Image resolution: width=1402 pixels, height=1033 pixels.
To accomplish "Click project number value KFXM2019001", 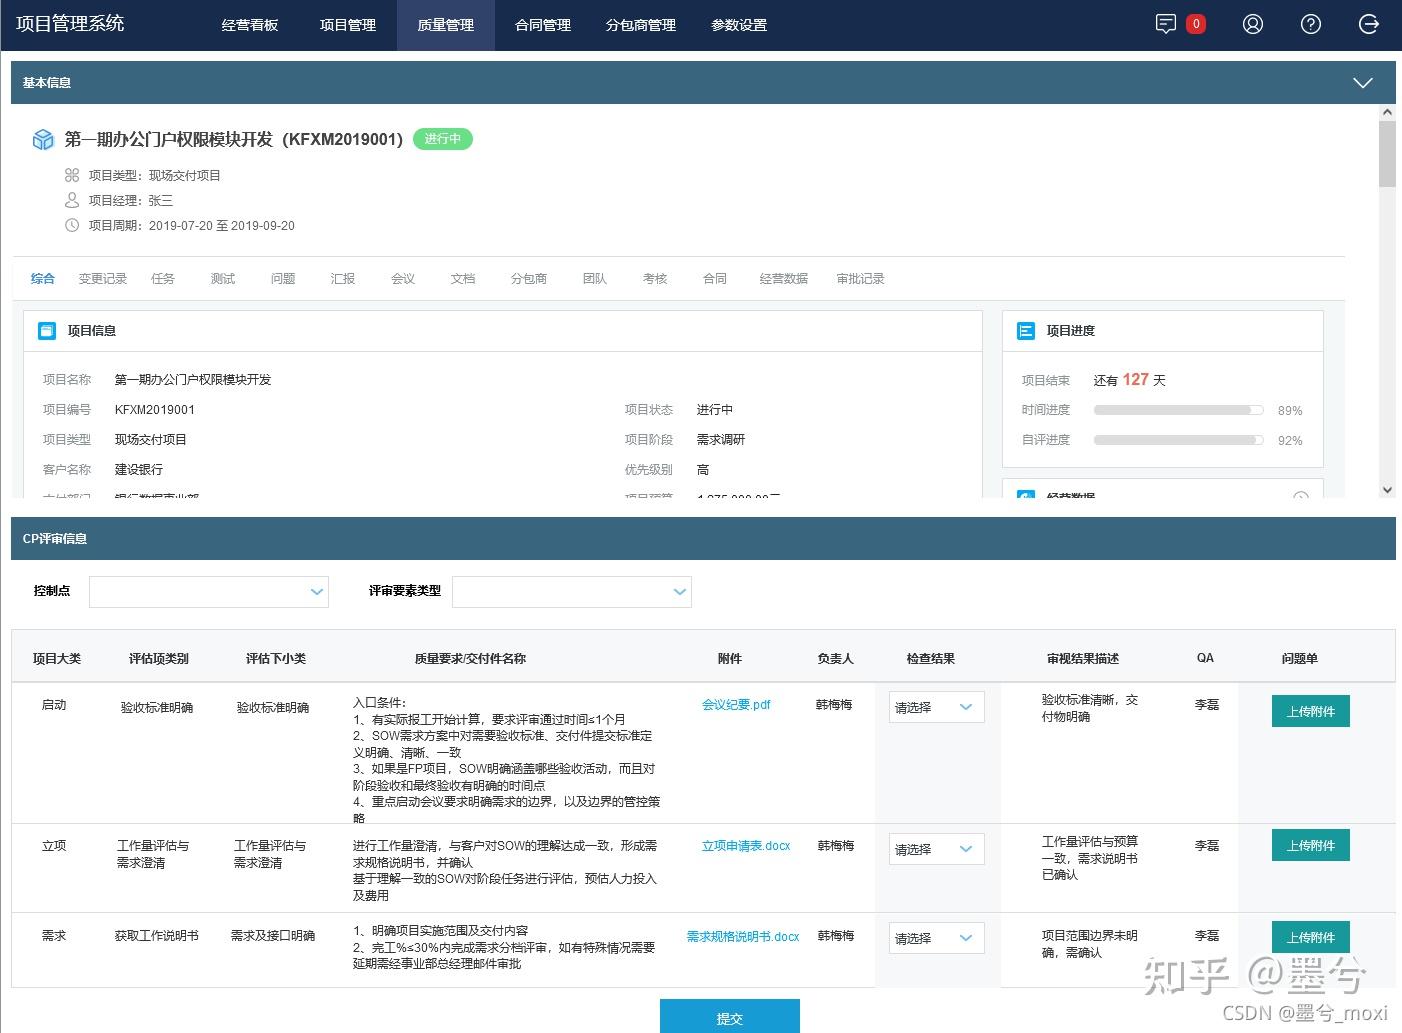I will point(155,410).
